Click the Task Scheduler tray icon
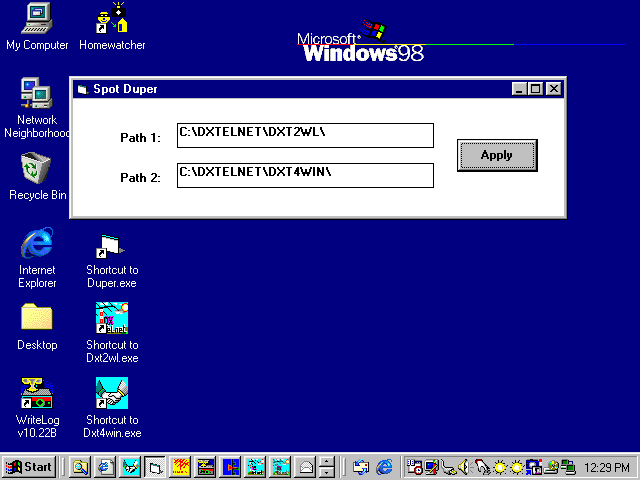The image size is (640, 480). pyautogui.click(x=415, y=467)
